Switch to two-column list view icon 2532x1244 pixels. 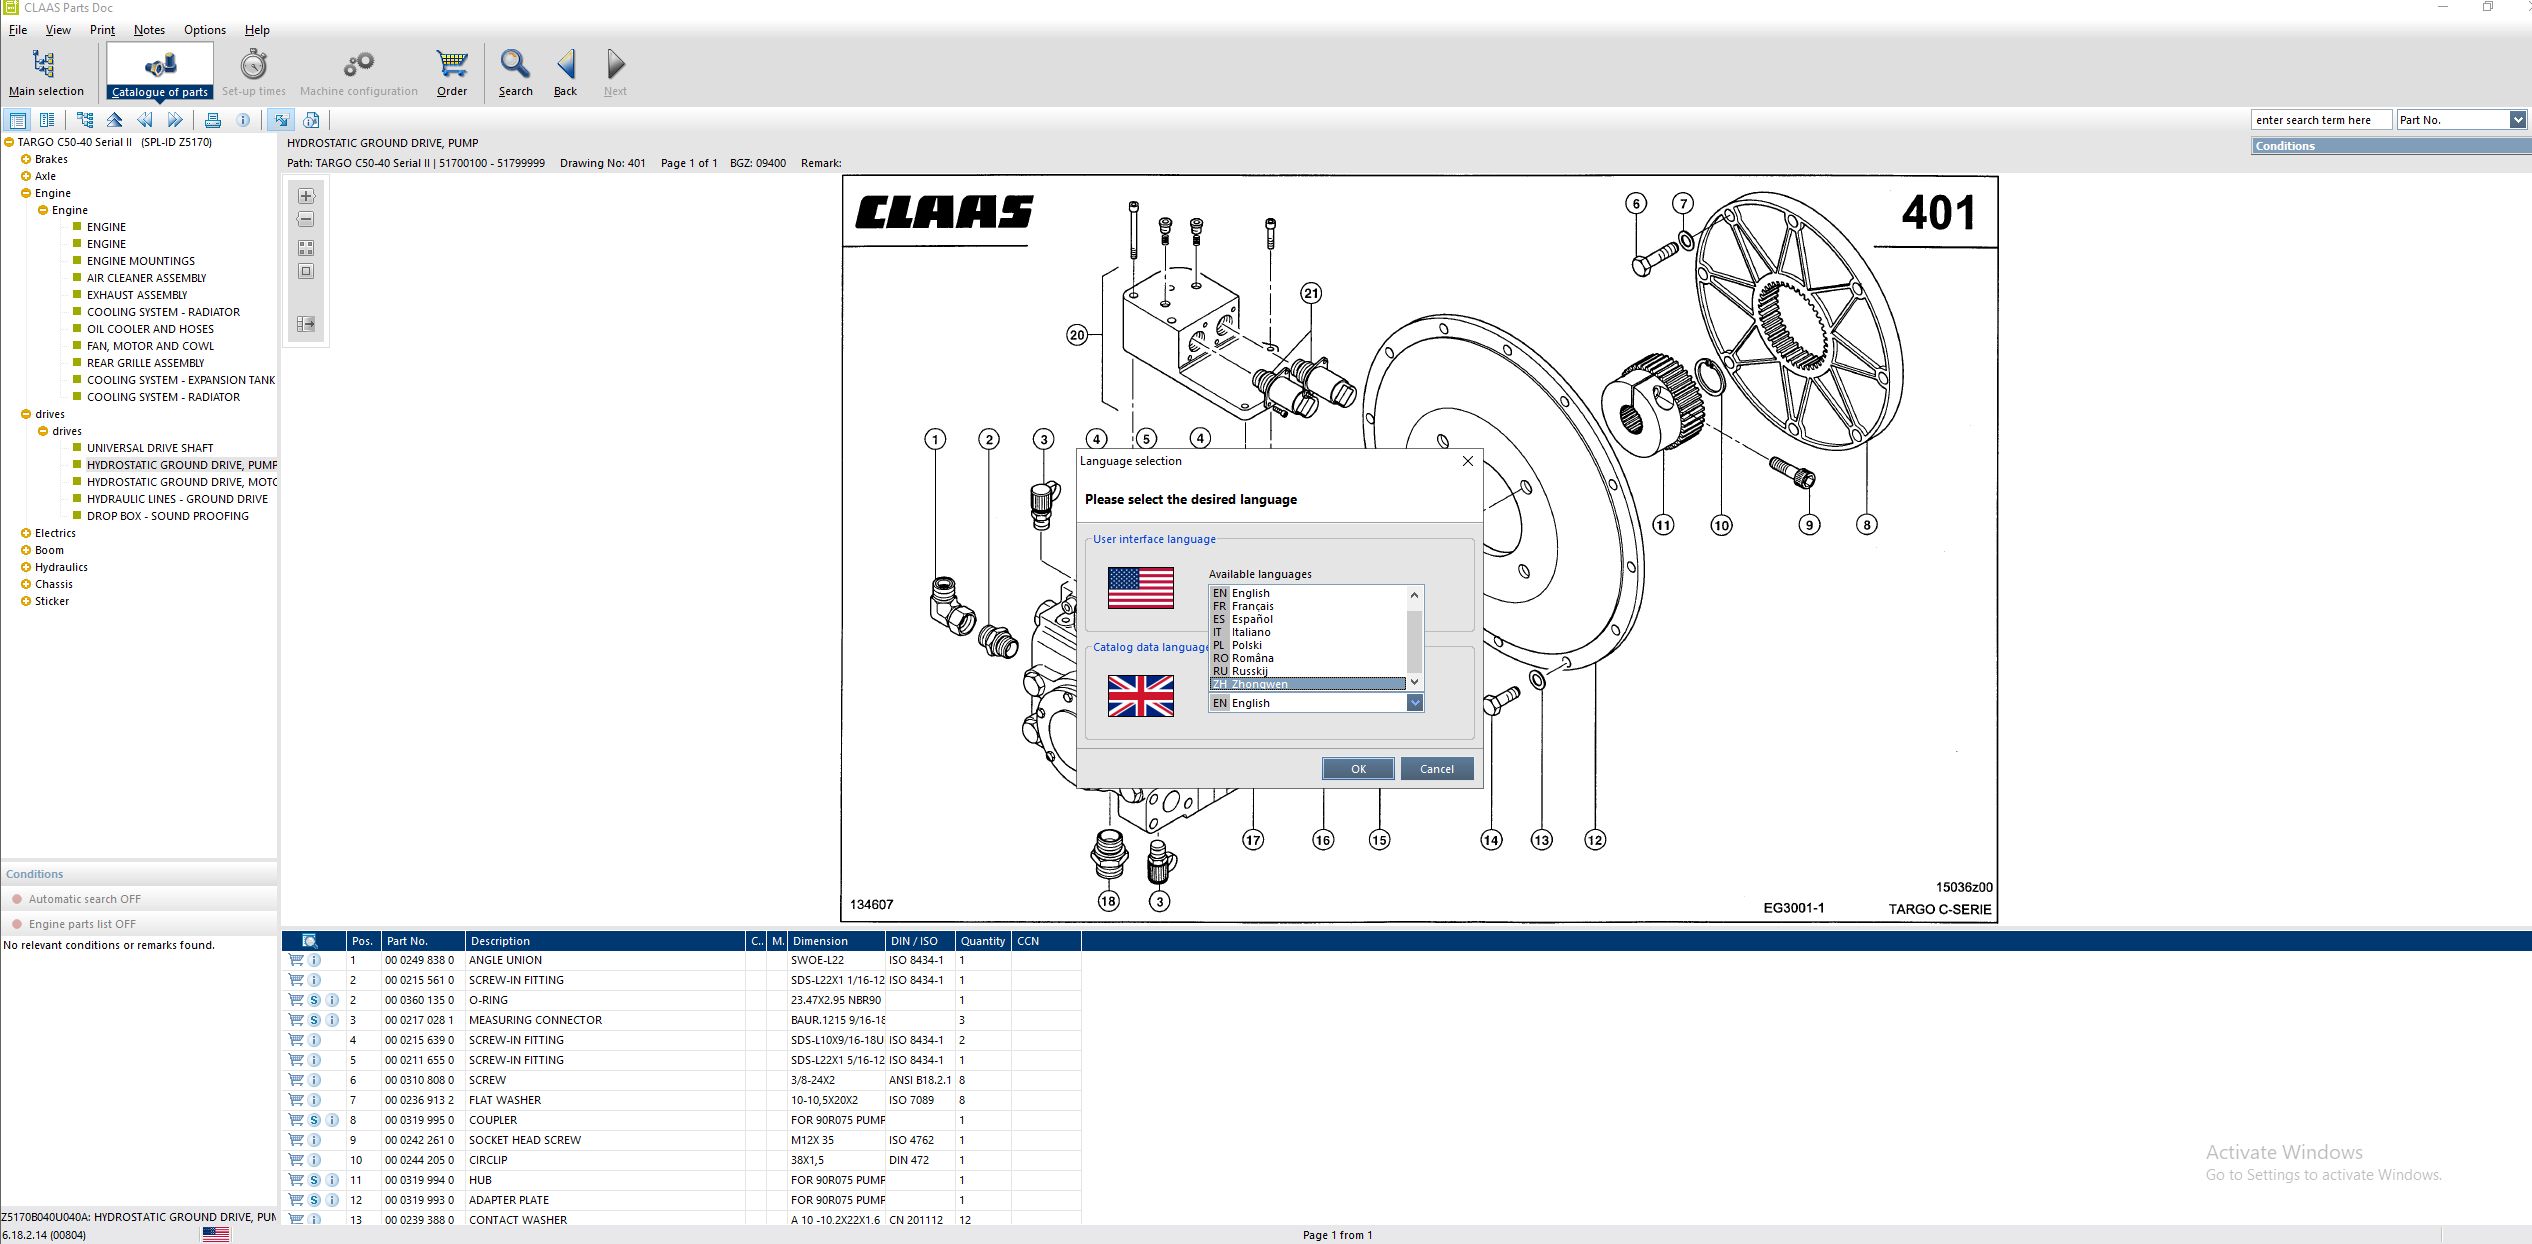(x=47, y=120)
